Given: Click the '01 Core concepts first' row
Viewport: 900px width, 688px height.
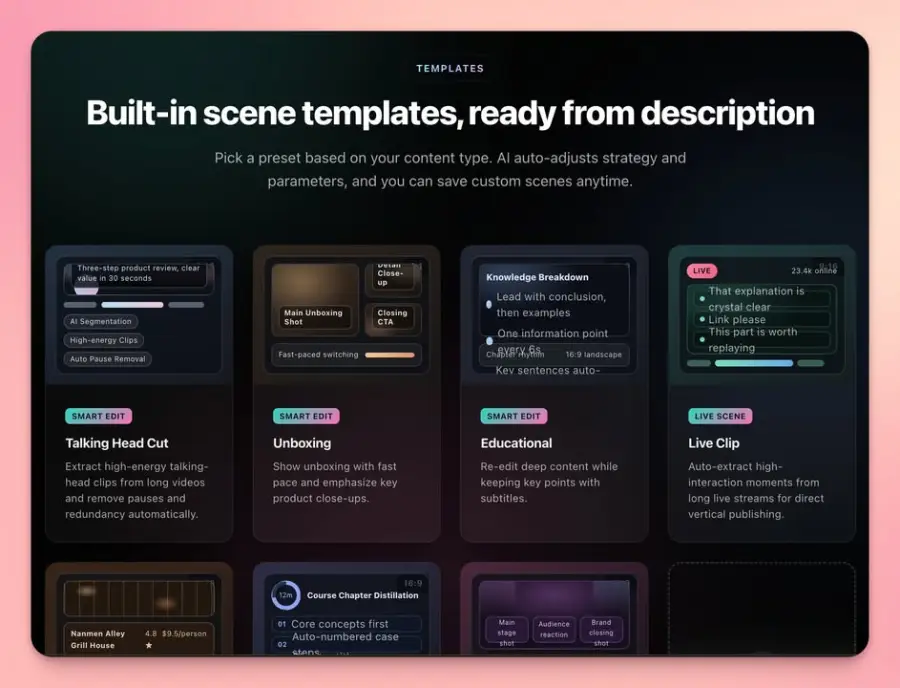Looking at the screenshot, I should (x=346, y=624).
